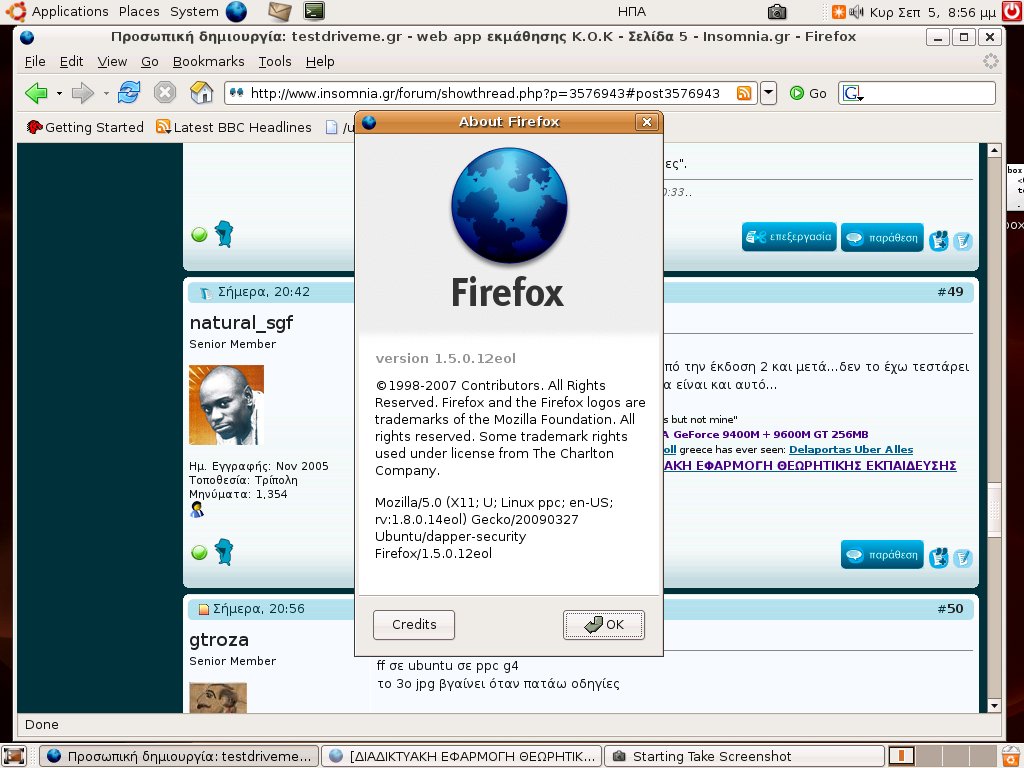Image resolution: width=1024 pixels, height=768 pixels.
Task: Launch terminal from top panel icon
Action: (314, 11)
